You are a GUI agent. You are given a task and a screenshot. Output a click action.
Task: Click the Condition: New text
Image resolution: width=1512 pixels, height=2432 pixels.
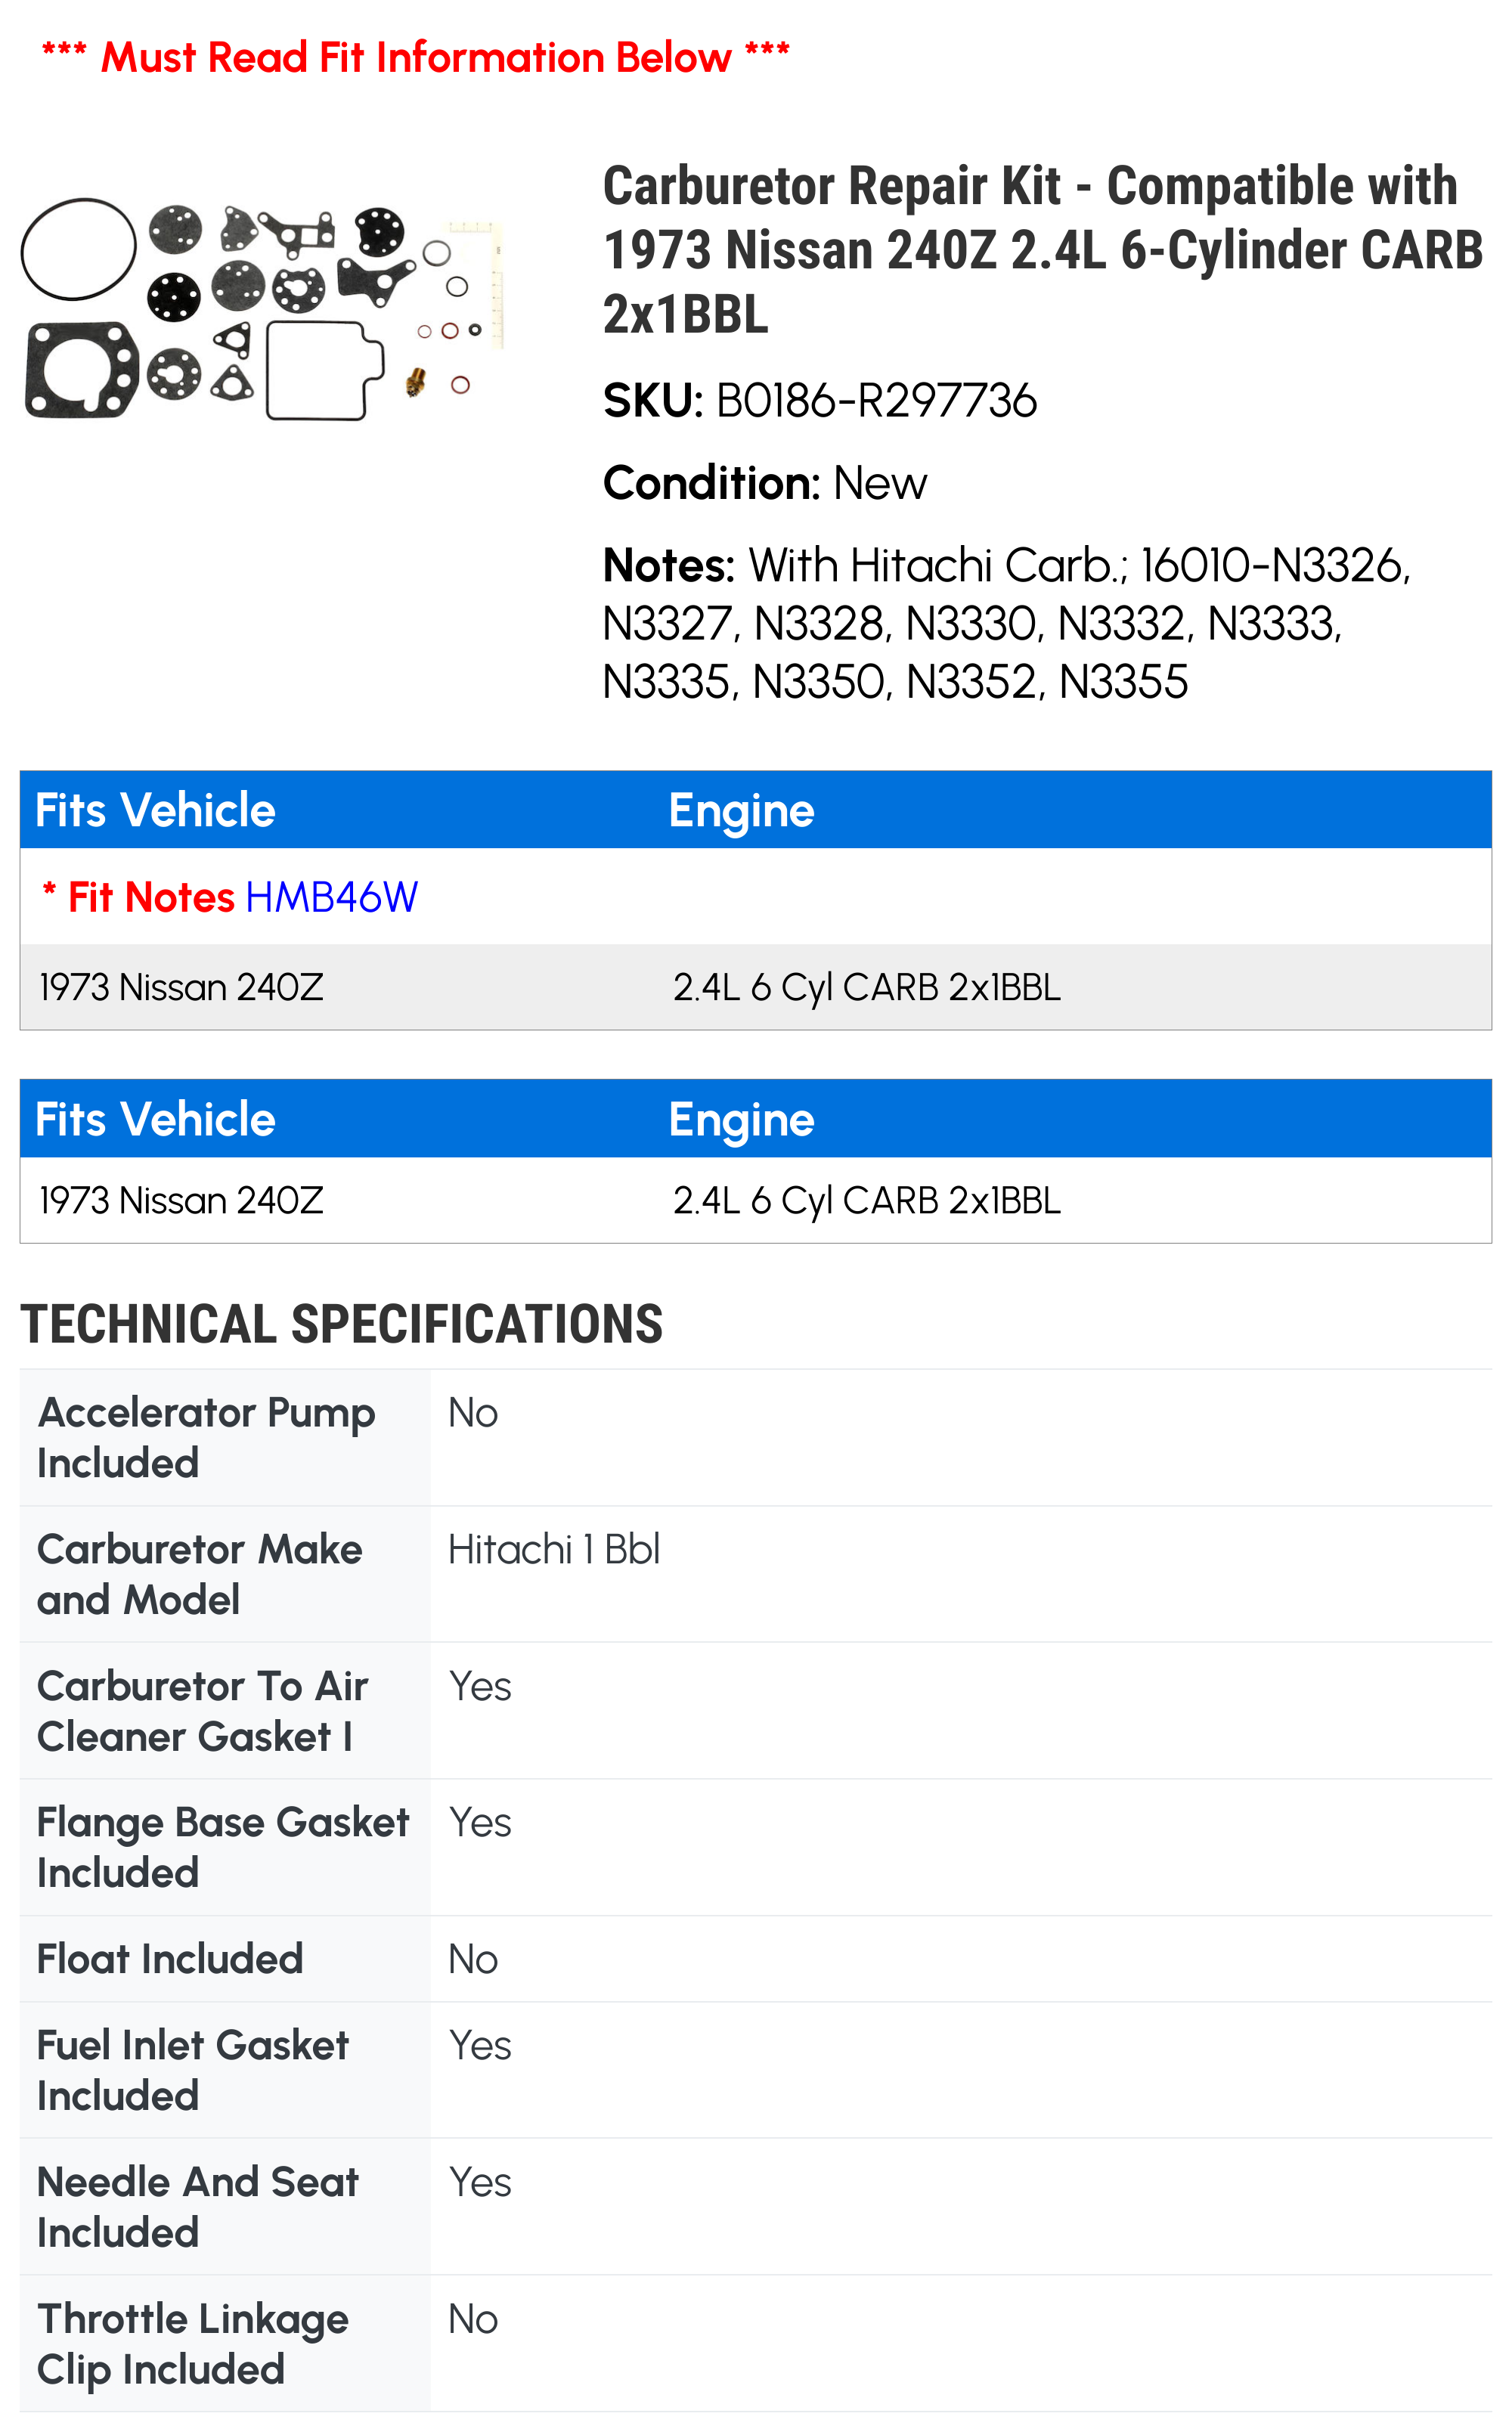[765, 483]
